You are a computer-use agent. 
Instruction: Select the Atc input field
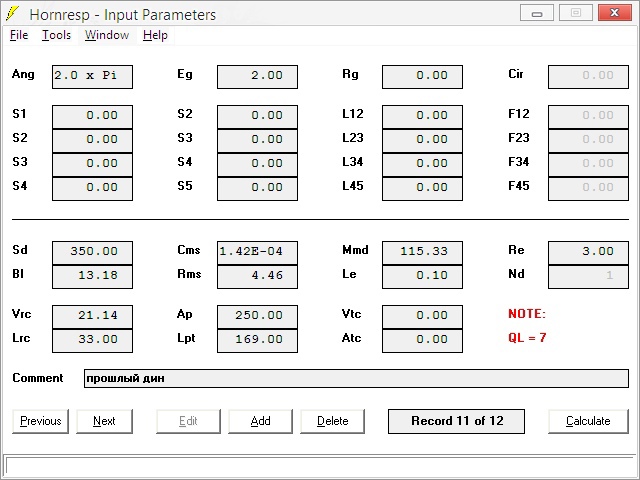(422, 341)
